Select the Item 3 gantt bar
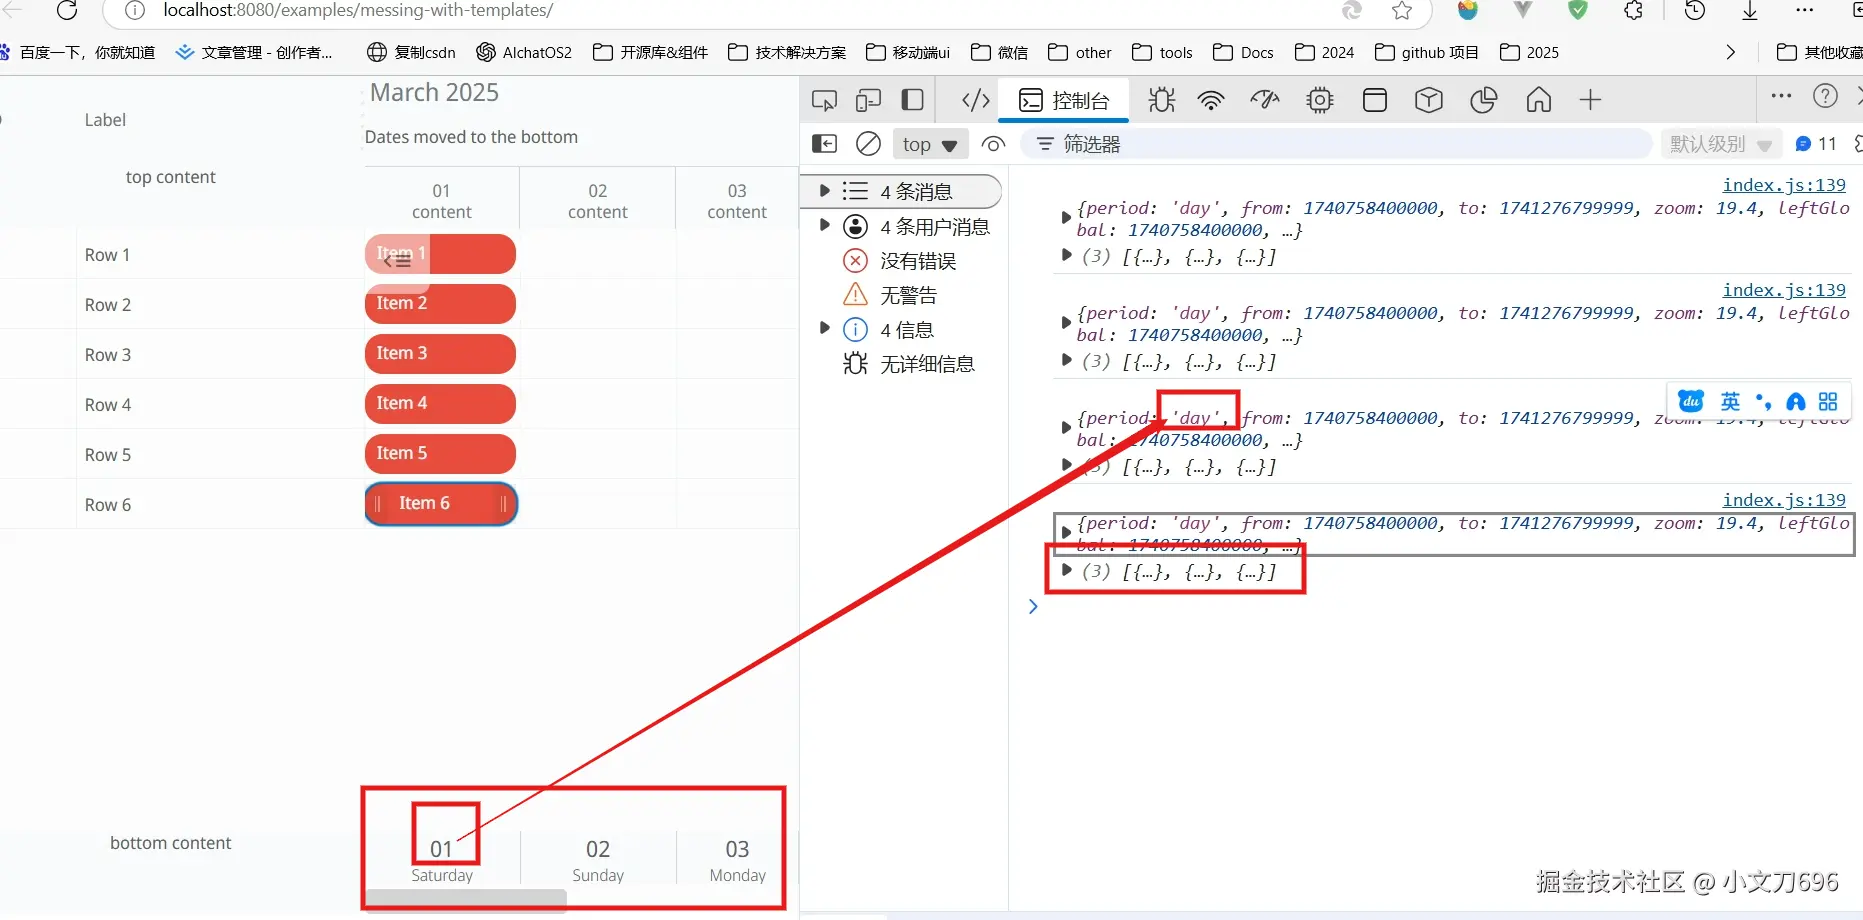1863x920 pixels. click(440, 354)
